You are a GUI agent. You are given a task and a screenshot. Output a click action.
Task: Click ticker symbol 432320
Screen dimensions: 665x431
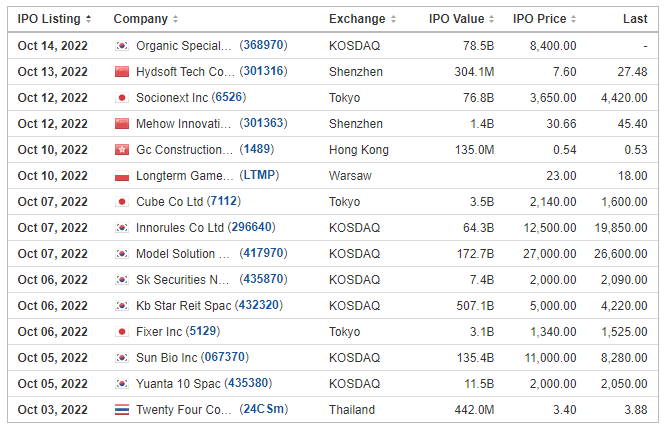(x=259, y=305)
